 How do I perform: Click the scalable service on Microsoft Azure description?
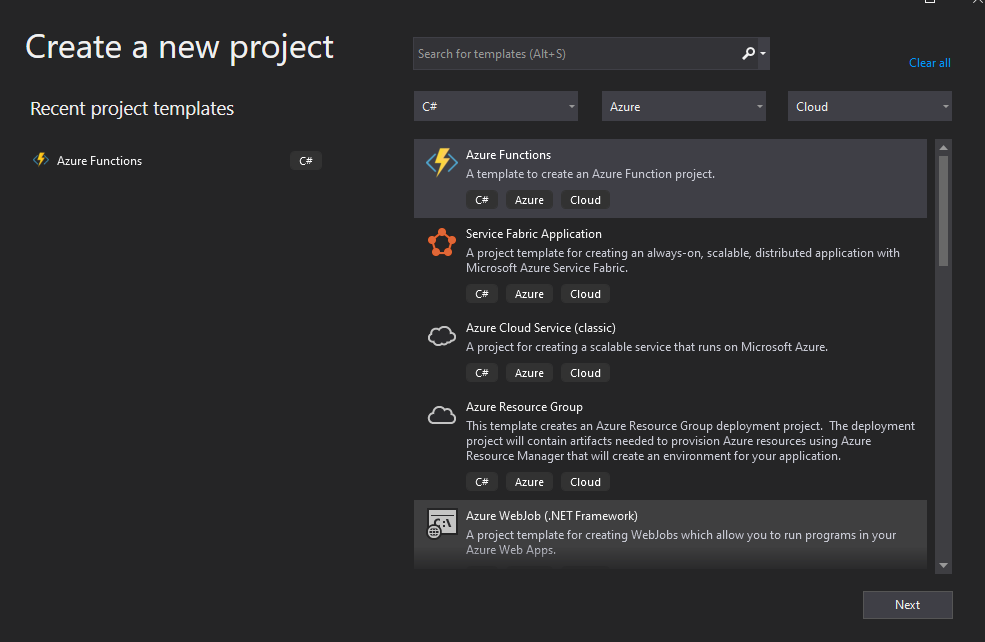click(646, 347)
